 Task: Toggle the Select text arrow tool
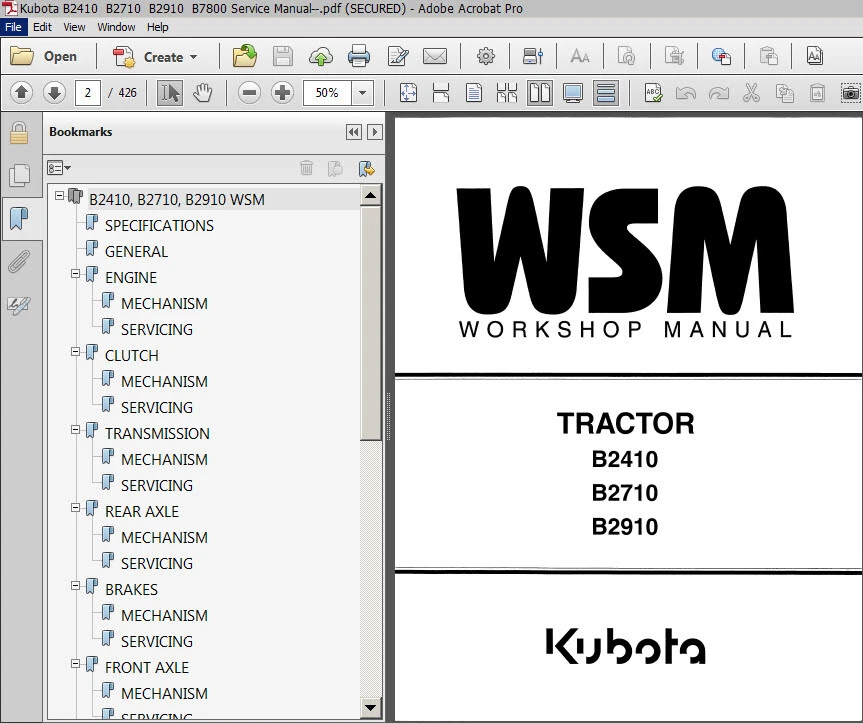(x=170, y=93)
